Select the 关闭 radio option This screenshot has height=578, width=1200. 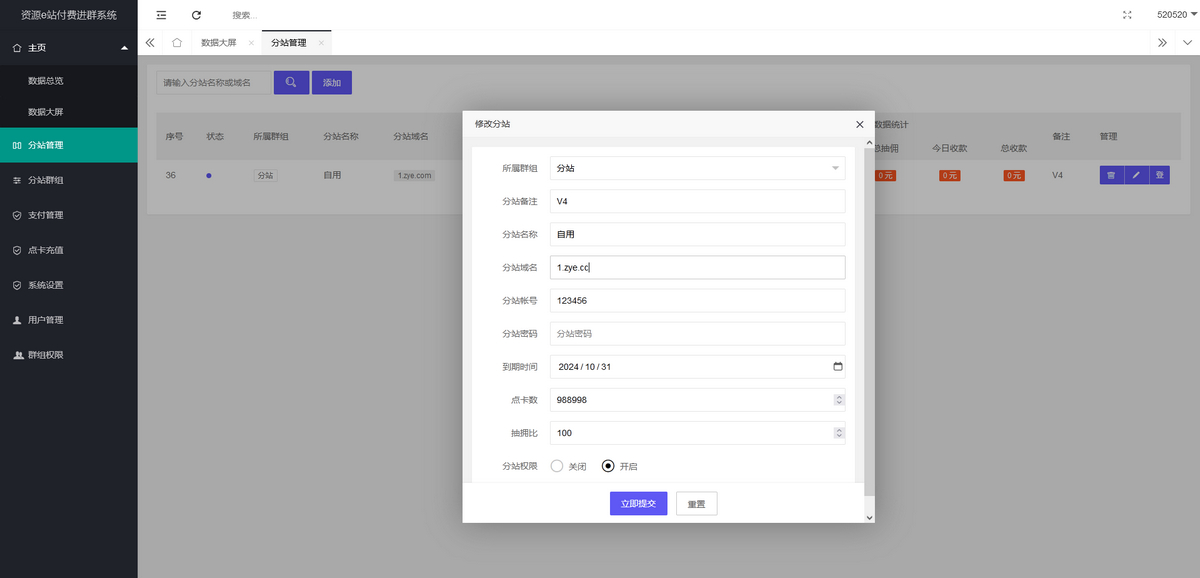point(558,466)
